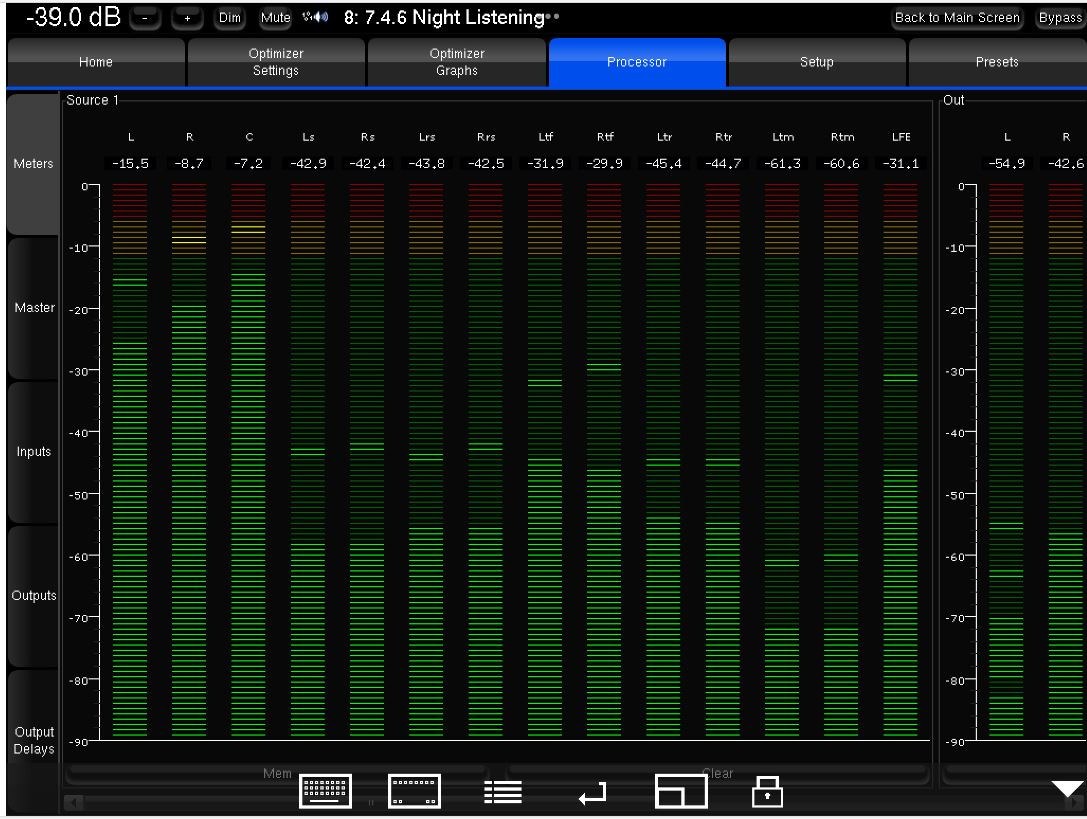The width and height of the screenshot is (1087, 819).
Task: Increase volume with the plus button
Action: tap(187, 17)
